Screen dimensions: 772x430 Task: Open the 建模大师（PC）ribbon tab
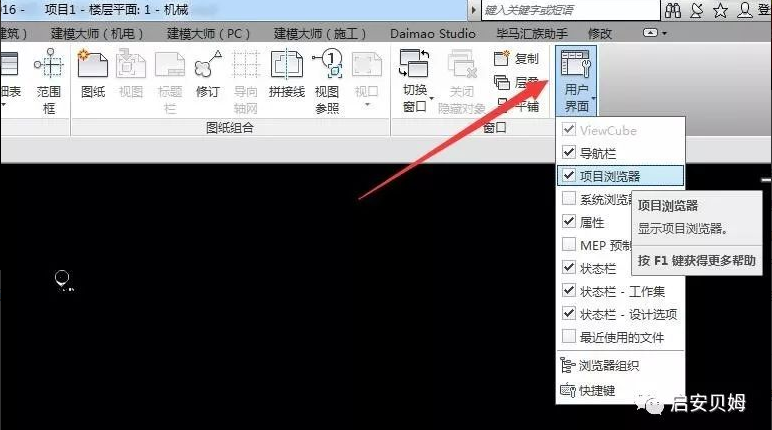click(x=209, y=33)
